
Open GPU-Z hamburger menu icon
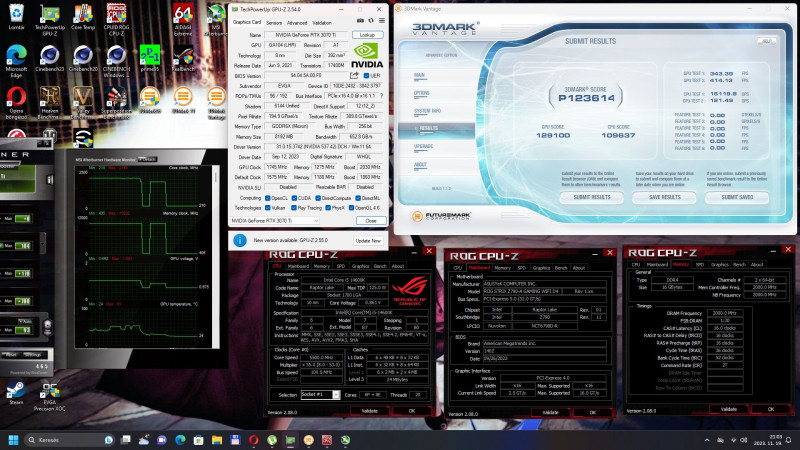tap(382, 21)
